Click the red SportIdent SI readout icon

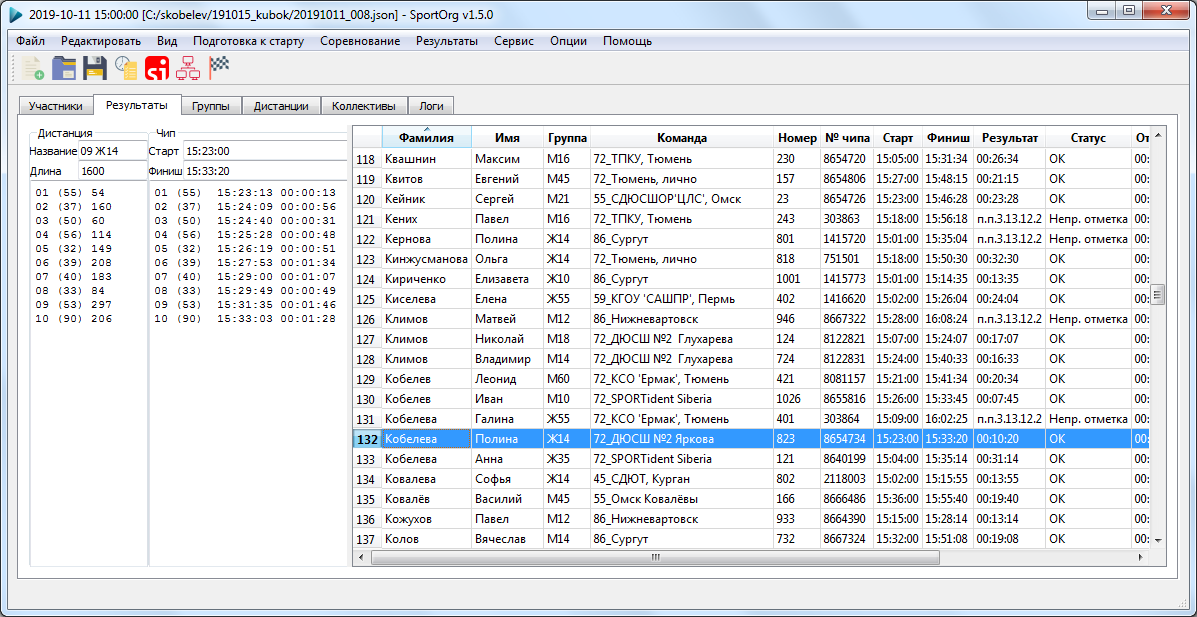click(156, 69)
